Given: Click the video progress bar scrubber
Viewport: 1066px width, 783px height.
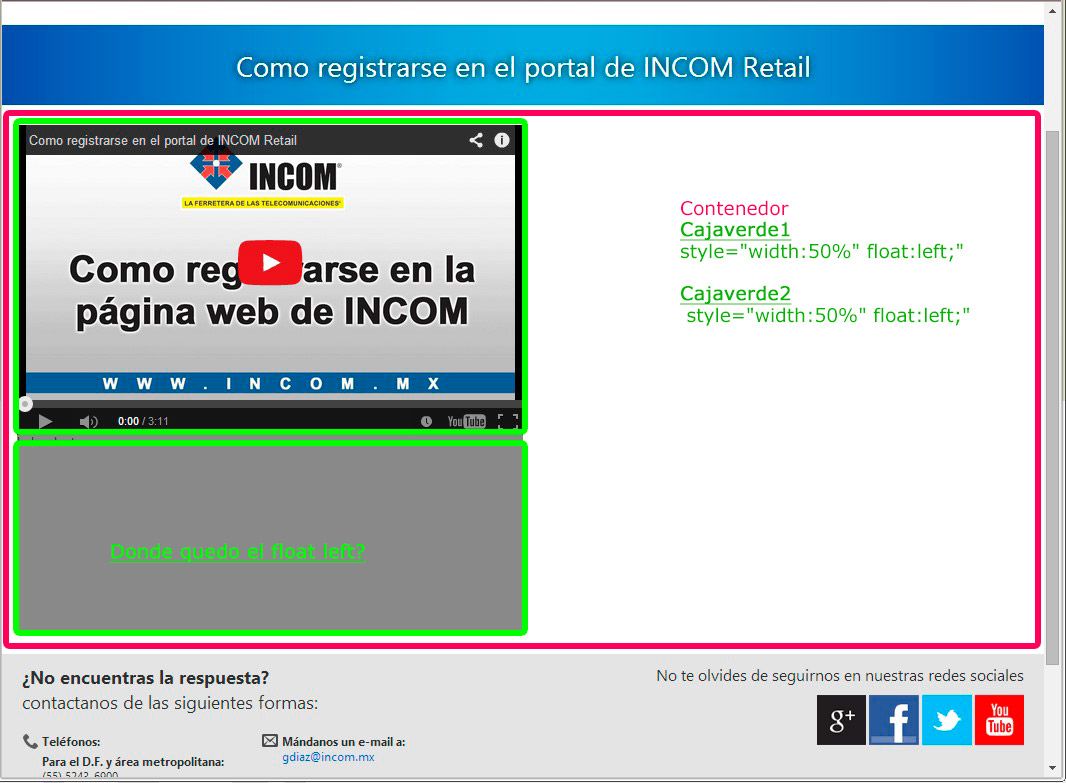Looking at the screenshot, I should pos(26,404).
